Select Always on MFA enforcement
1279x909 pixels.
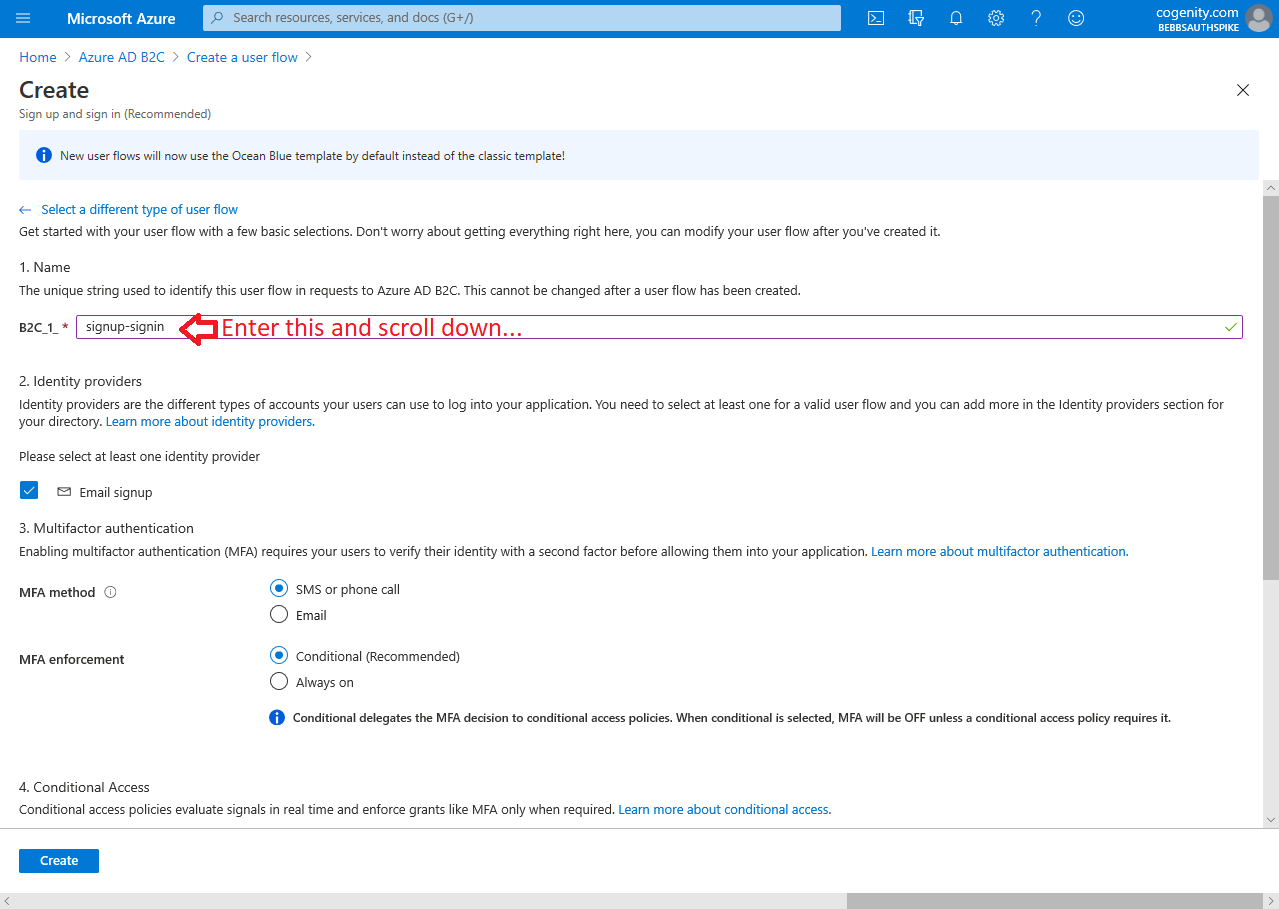pyautogui.click(x=278, y=681)
